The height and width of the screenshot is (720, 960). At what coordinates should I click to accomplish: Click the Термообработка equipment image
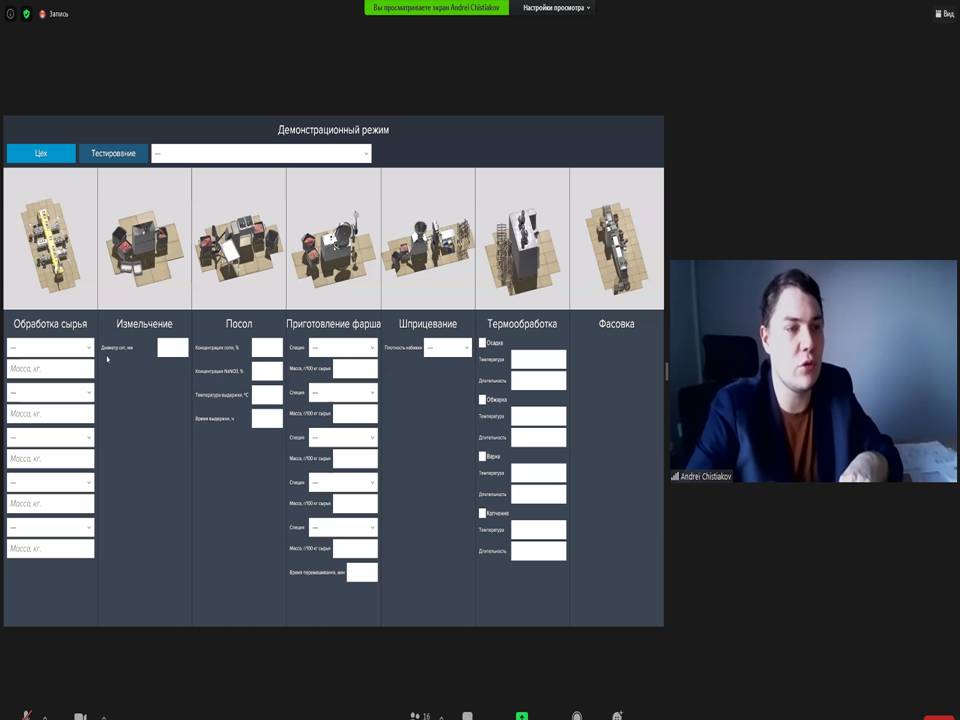click(522, 239)
